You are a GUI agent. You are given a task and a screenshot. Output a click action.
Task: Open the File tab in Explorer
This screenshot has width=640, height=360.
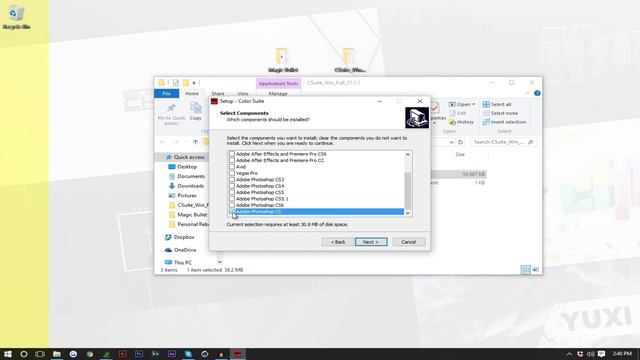pos(167,93)
